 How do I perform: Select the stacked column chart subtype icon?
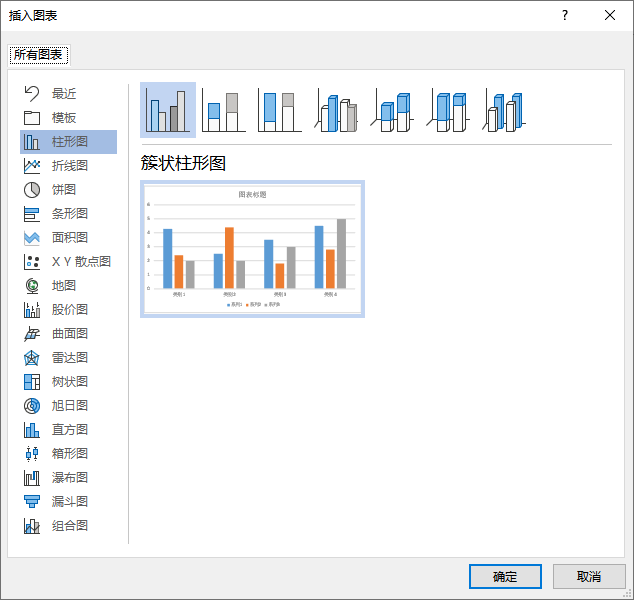(224, 110)
